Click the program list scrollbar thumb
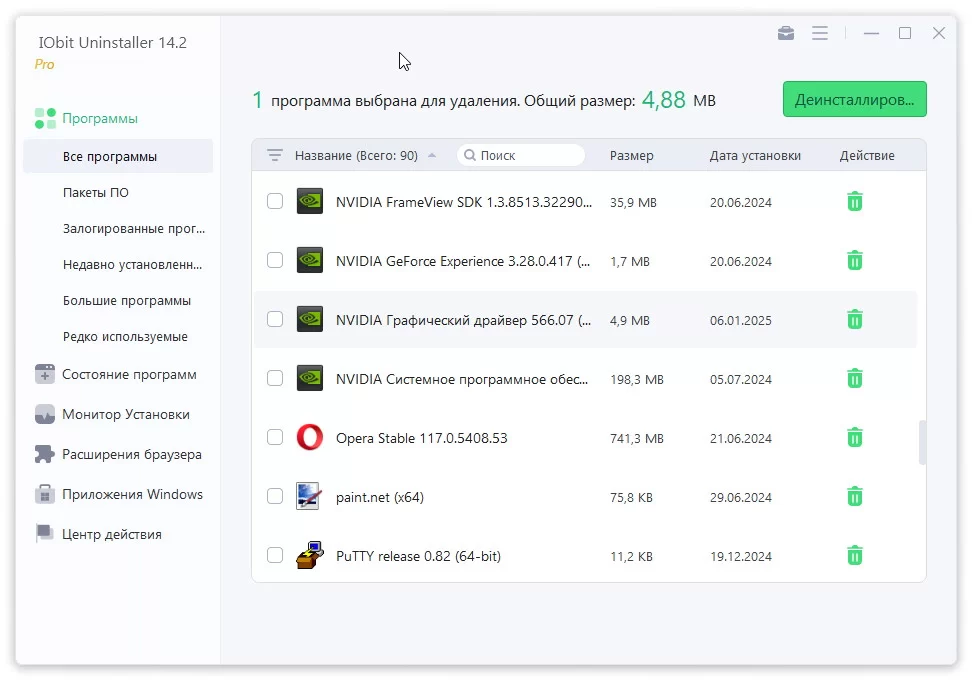The width and height of the screenshot is (972, 680). click(x=922, y=442)
